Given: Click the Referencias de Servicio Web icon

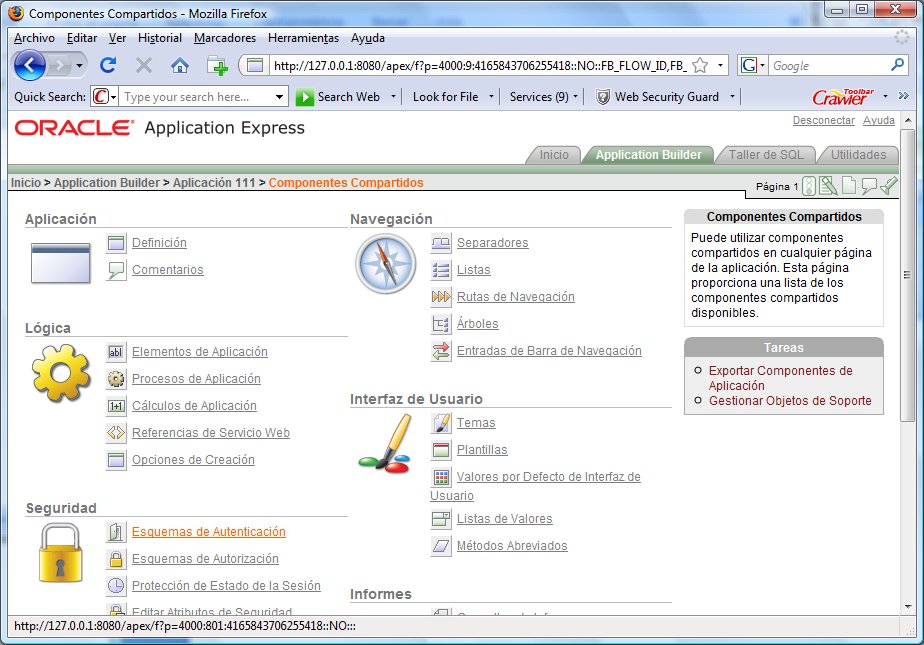Looking at the screenshot, I should tap(116, 433).
